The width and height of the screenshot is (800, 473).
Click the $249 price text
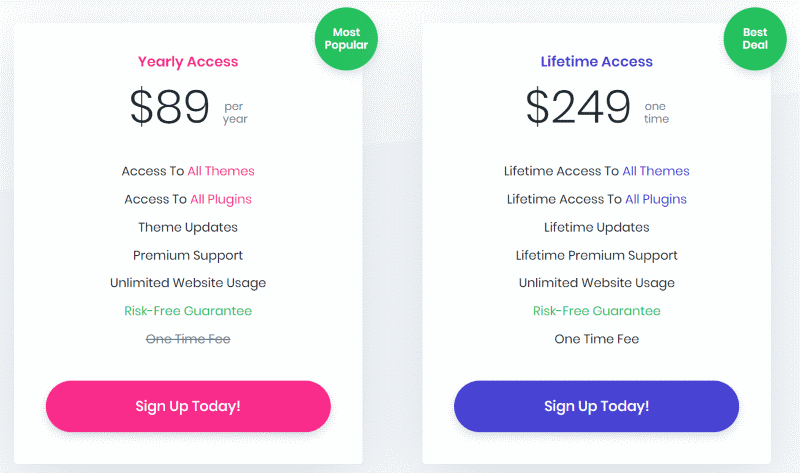578,107
